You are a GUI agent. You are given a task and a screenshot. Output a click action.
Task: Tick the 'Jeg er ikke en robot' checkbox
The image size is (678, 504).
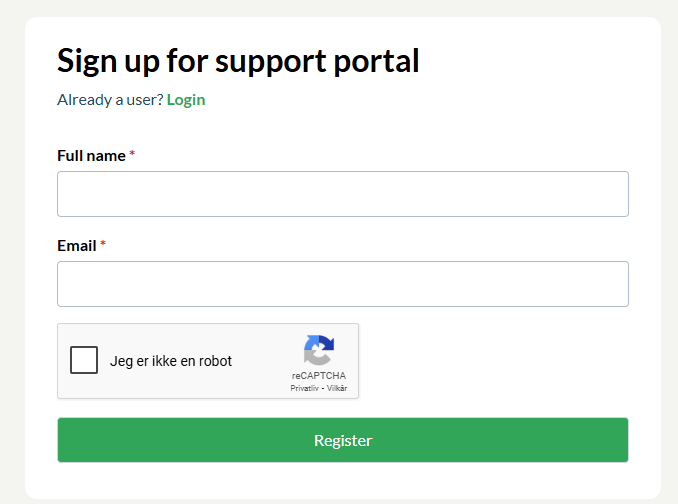point(84,360)
